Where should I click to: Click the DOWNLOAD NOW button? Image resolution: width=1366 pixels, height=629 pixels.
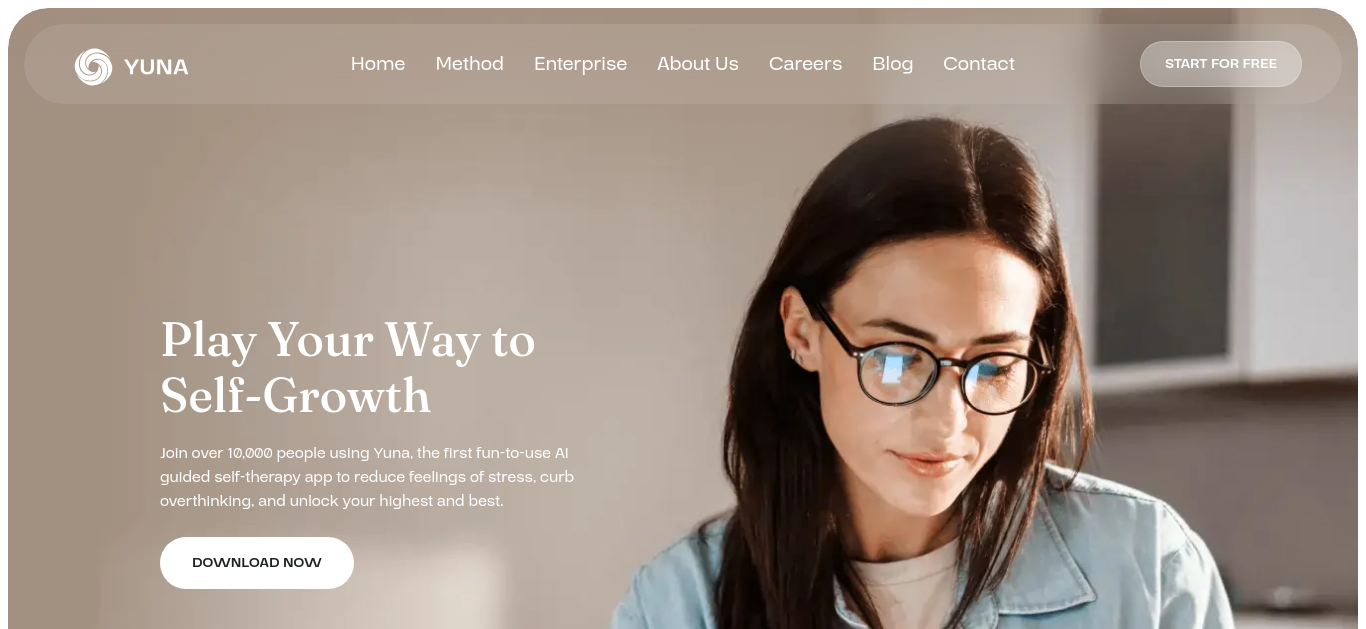257,563
